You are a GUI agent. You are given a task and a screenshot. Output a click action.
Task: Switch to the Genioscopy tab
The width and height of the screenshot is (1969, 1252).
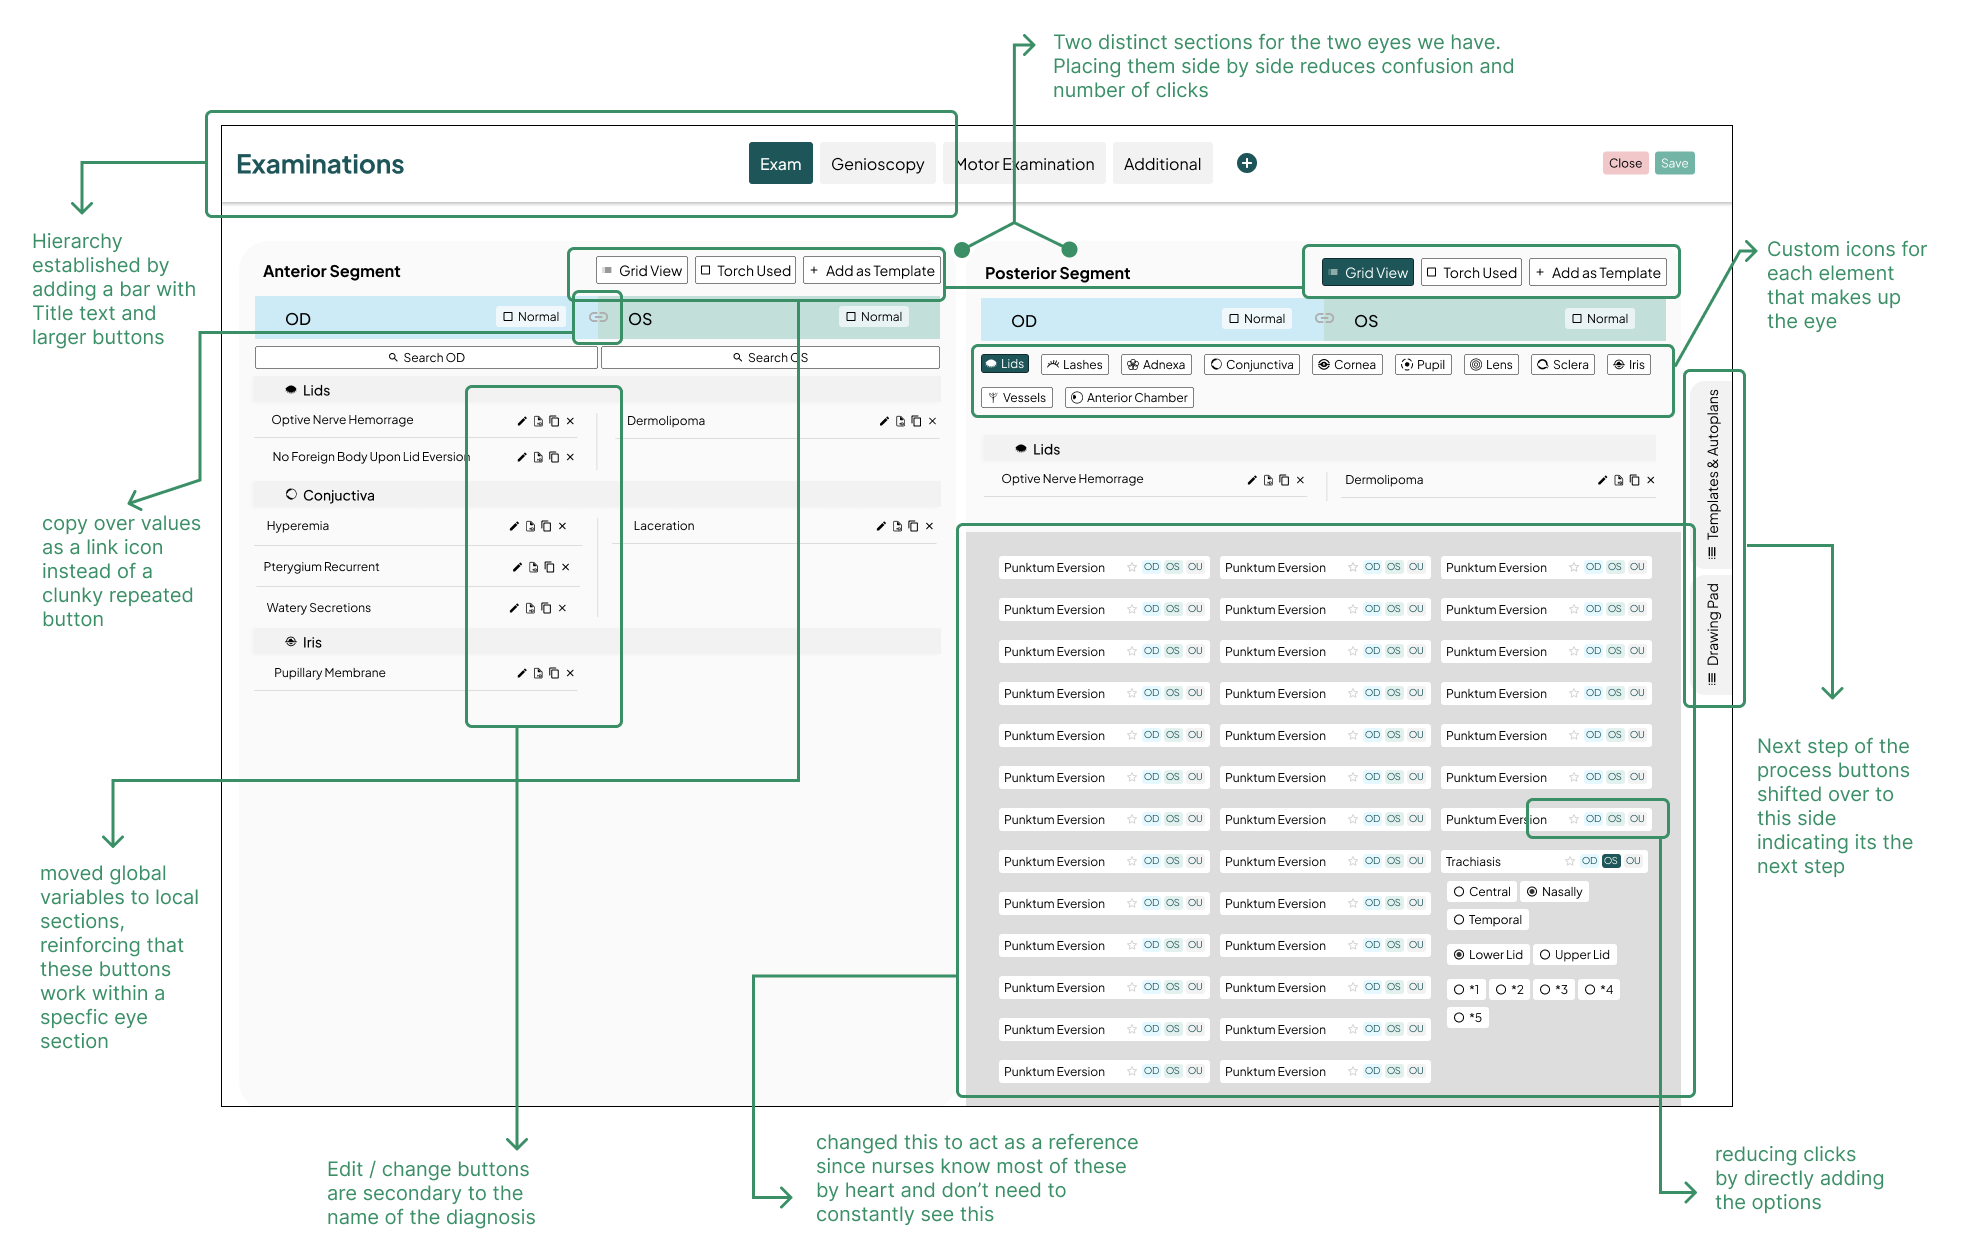[877, 164]
